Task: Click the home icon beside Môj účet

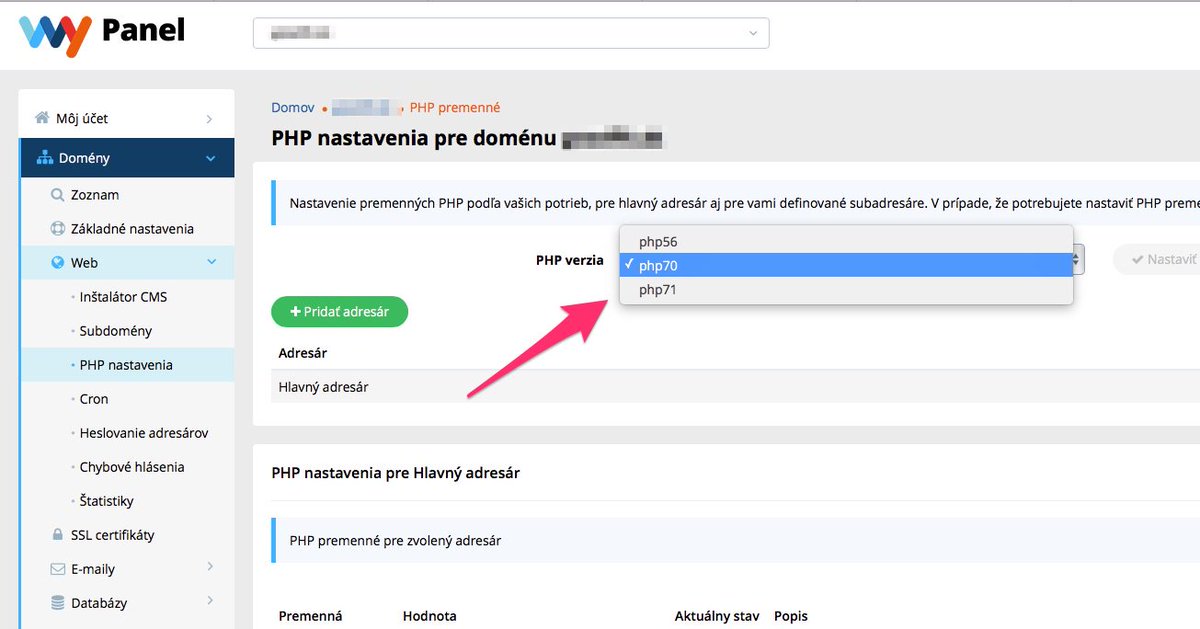Action: (x=42, y=118)
